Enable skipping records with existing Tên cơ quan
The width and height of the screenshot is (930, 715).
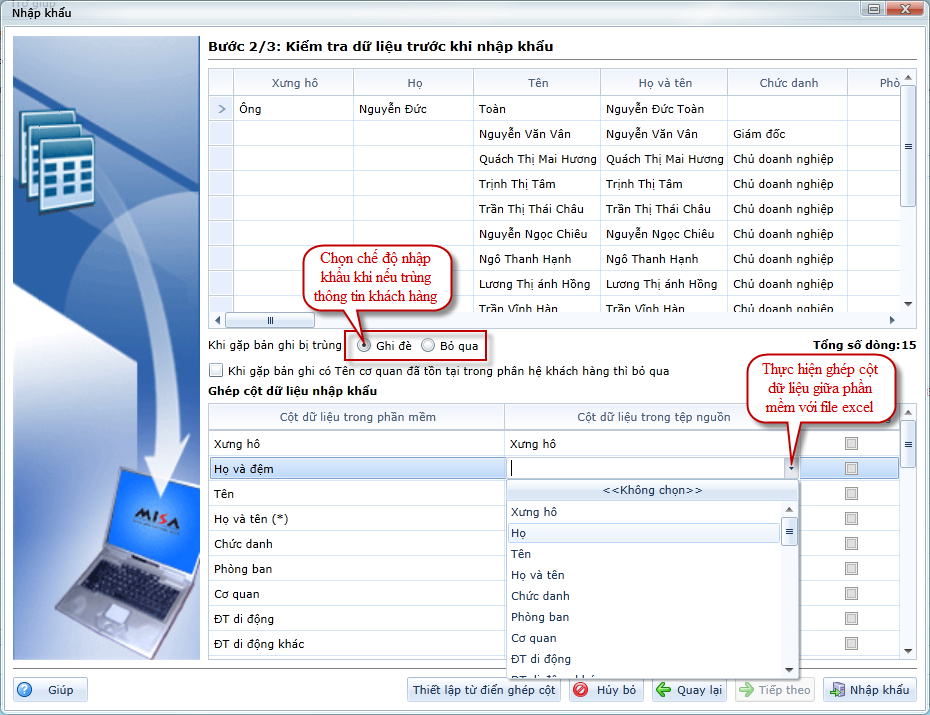pyautogui.click(x=216, y=371)
